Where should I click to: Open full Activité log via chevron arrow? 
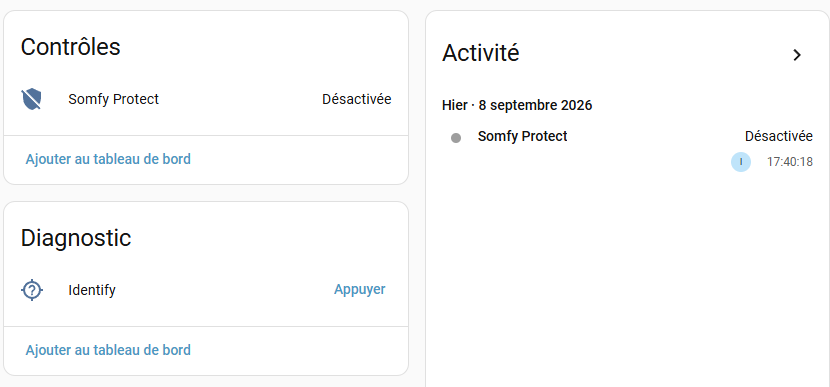[x=797, y=55]
